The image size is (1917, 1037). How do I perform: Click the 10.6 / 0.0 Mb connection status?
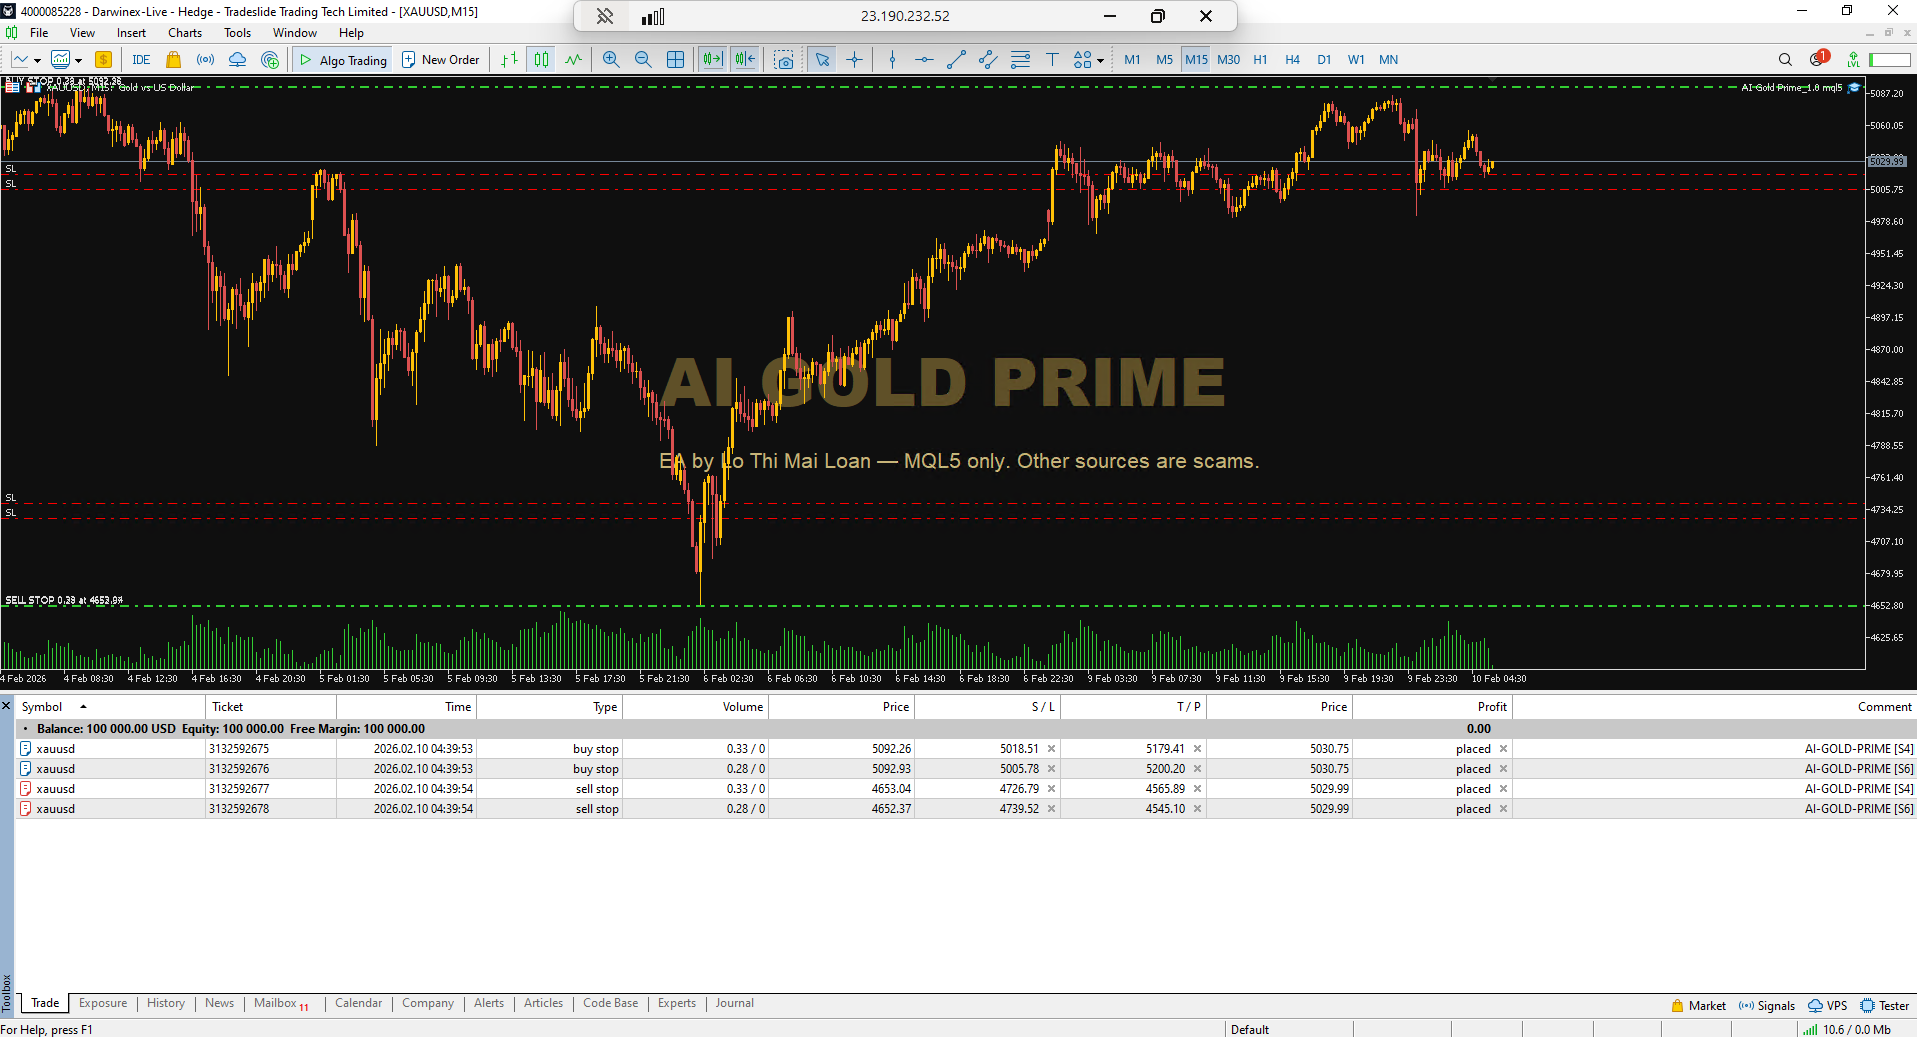[x=1847, y=1029]
